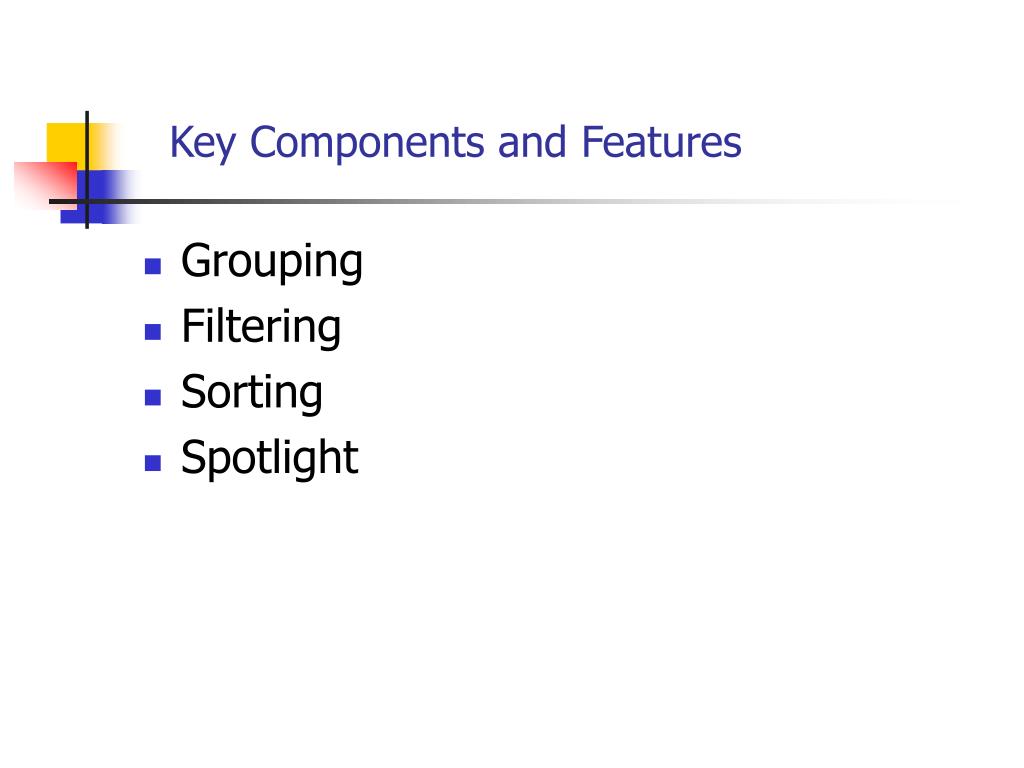Click the blue bullet square beside Filtering

pos(153,332)
